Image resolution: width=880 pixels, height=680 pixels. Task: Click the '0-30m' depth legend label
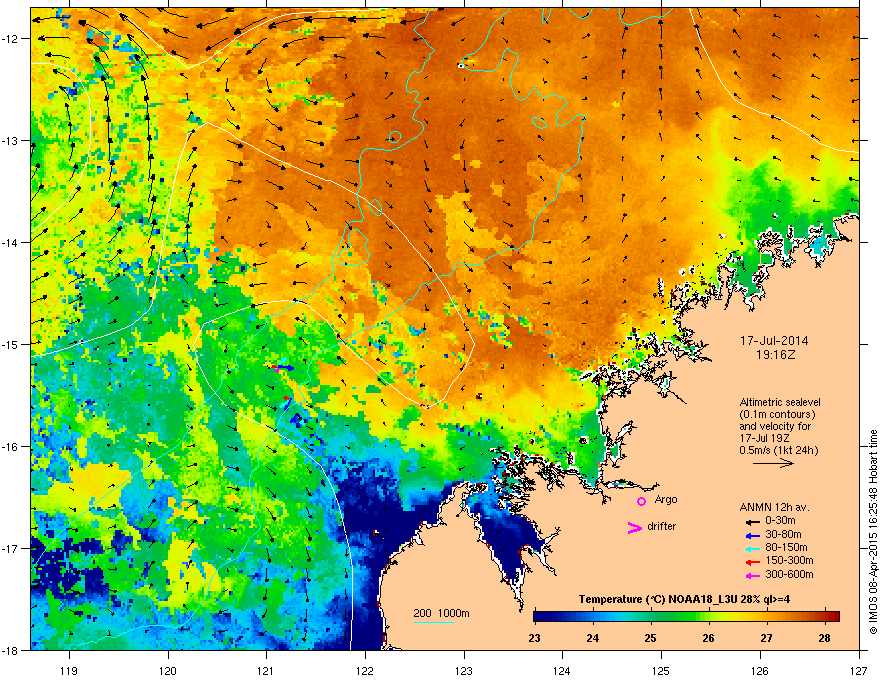pyautogui.click(x=781, y=521)
